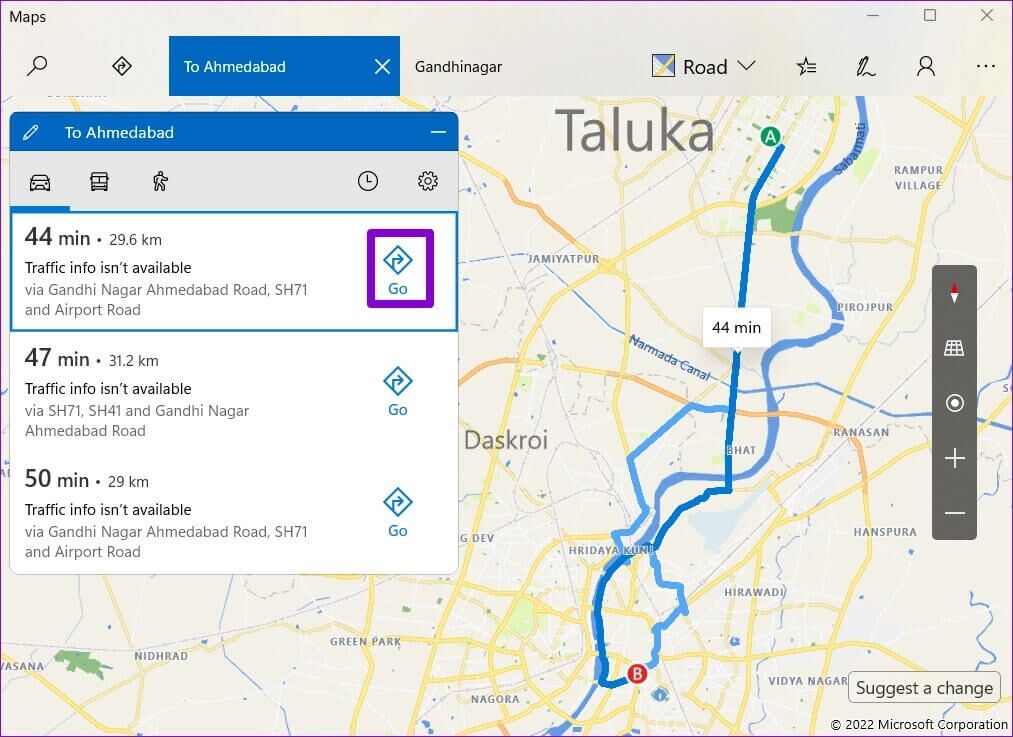This screenshot has height=737, width=1013.
Task: Open the Directions diamond icon in top bar
Action: coord(121,66)
